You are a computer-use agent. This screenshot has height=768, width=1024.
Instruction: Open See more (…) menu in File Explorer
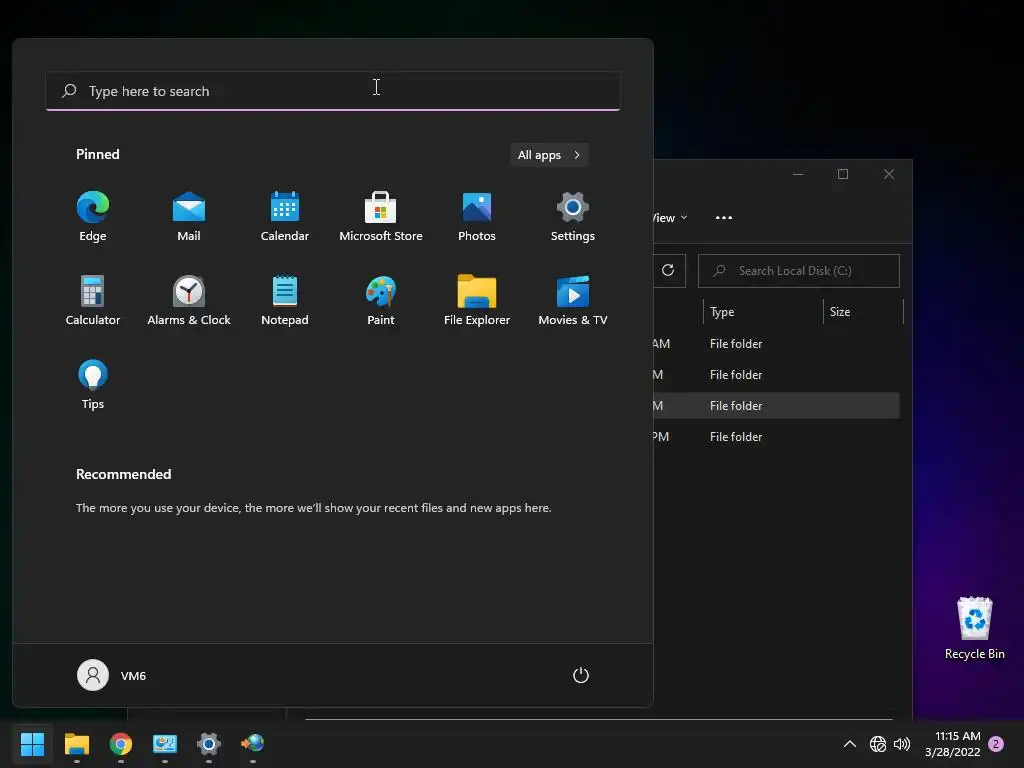[x=724, y=217]
